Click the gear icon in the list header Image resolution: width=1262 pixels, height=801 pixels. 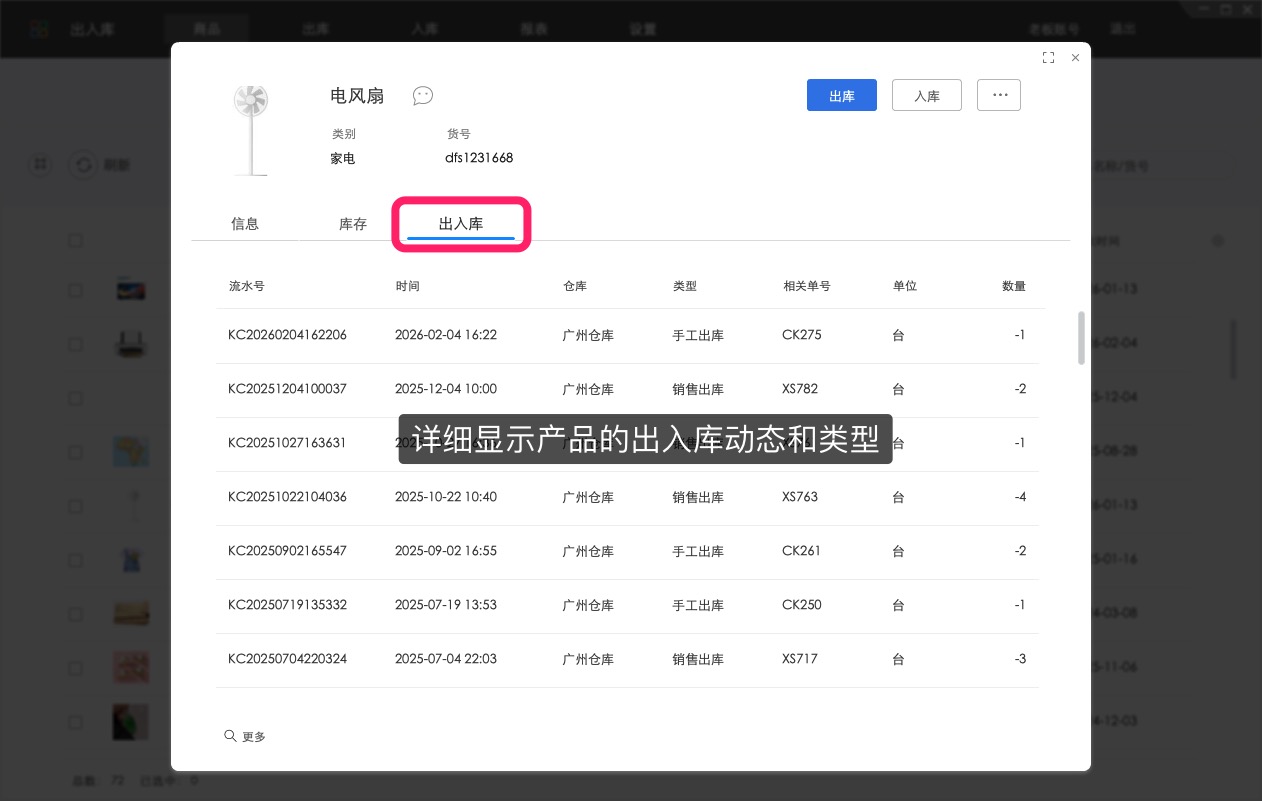(1218, 240)
